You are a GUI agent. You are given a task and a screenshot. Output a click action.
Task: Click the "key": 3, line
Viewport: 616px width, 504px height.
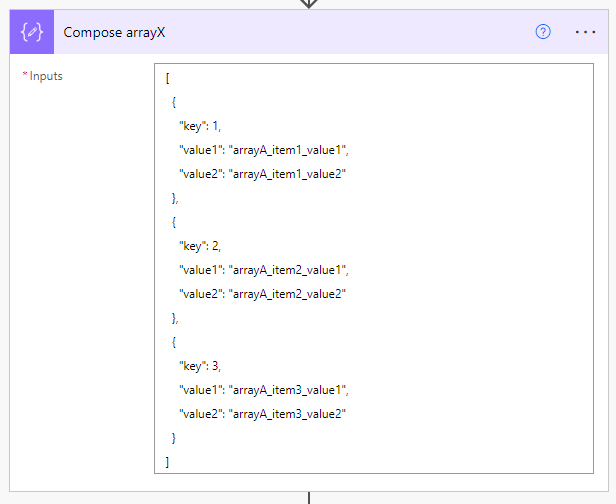[200, 367]
